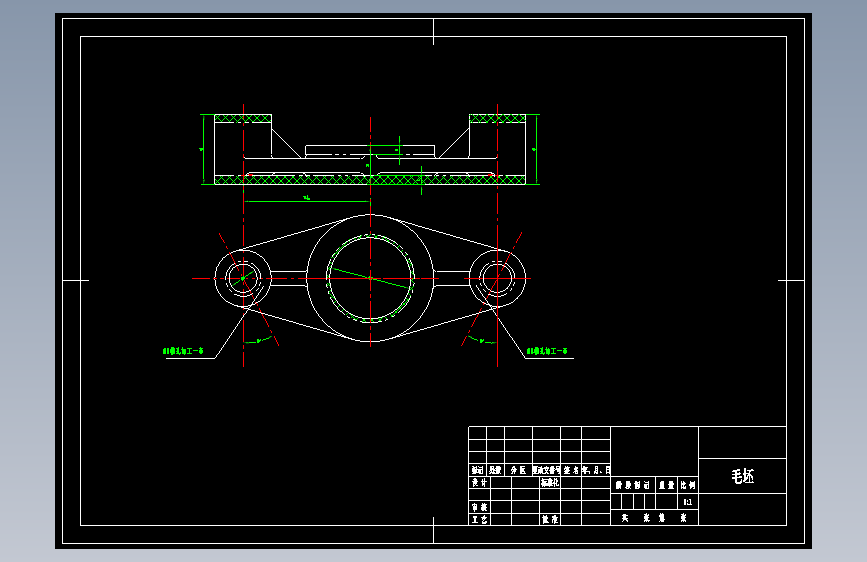Click the 设计 label in title block

[x=479, y=482]
